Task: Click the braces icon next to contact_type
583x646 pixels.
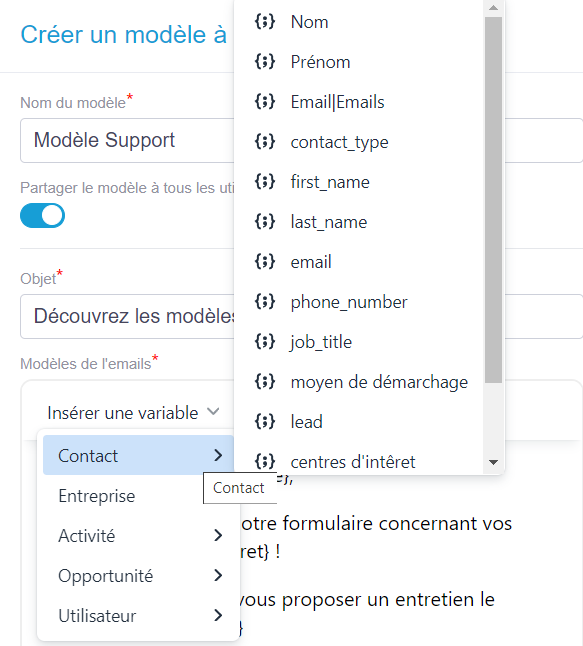Action: [x=265, y=142]
